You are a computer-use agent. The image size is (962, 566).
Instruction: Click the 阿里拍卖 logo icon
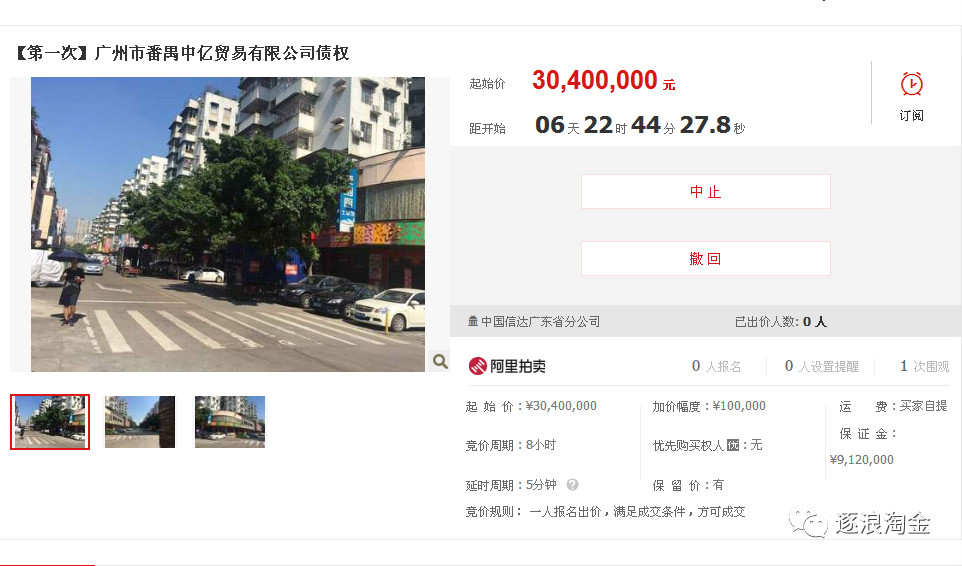click(477, 366)
